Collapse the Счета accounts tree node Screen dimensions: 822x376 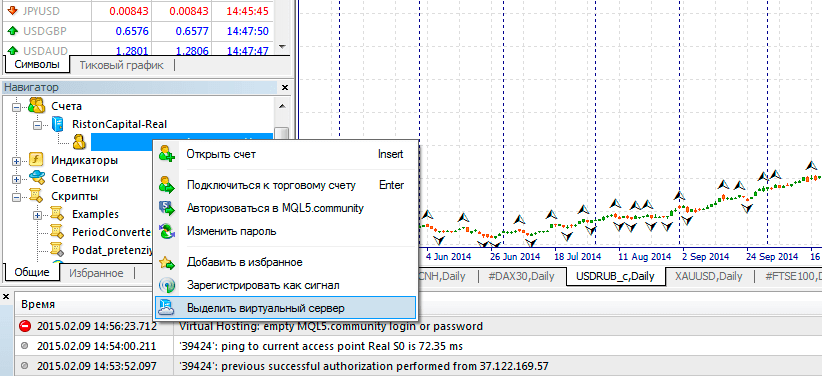pyautogui.click(x=16, y=107)
